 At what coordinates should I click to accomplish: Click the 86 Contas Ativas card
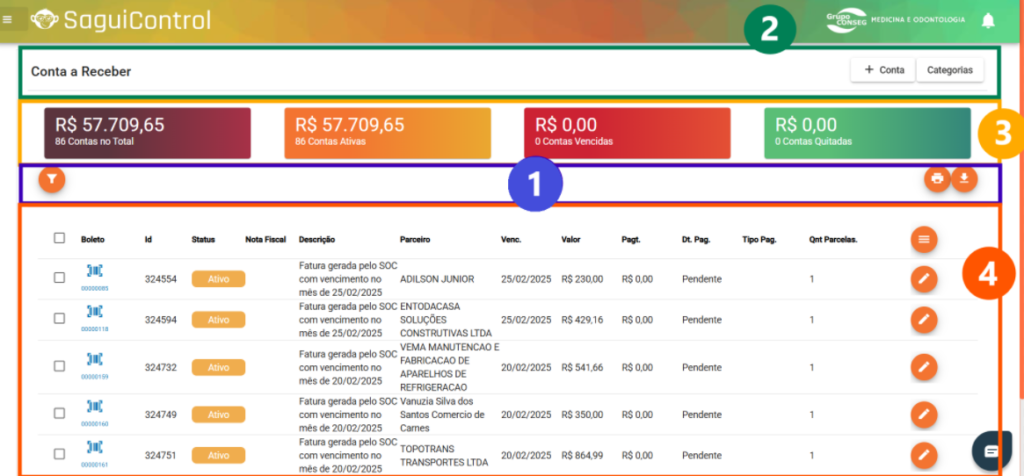pyautogui.click(x=387, y=132)
